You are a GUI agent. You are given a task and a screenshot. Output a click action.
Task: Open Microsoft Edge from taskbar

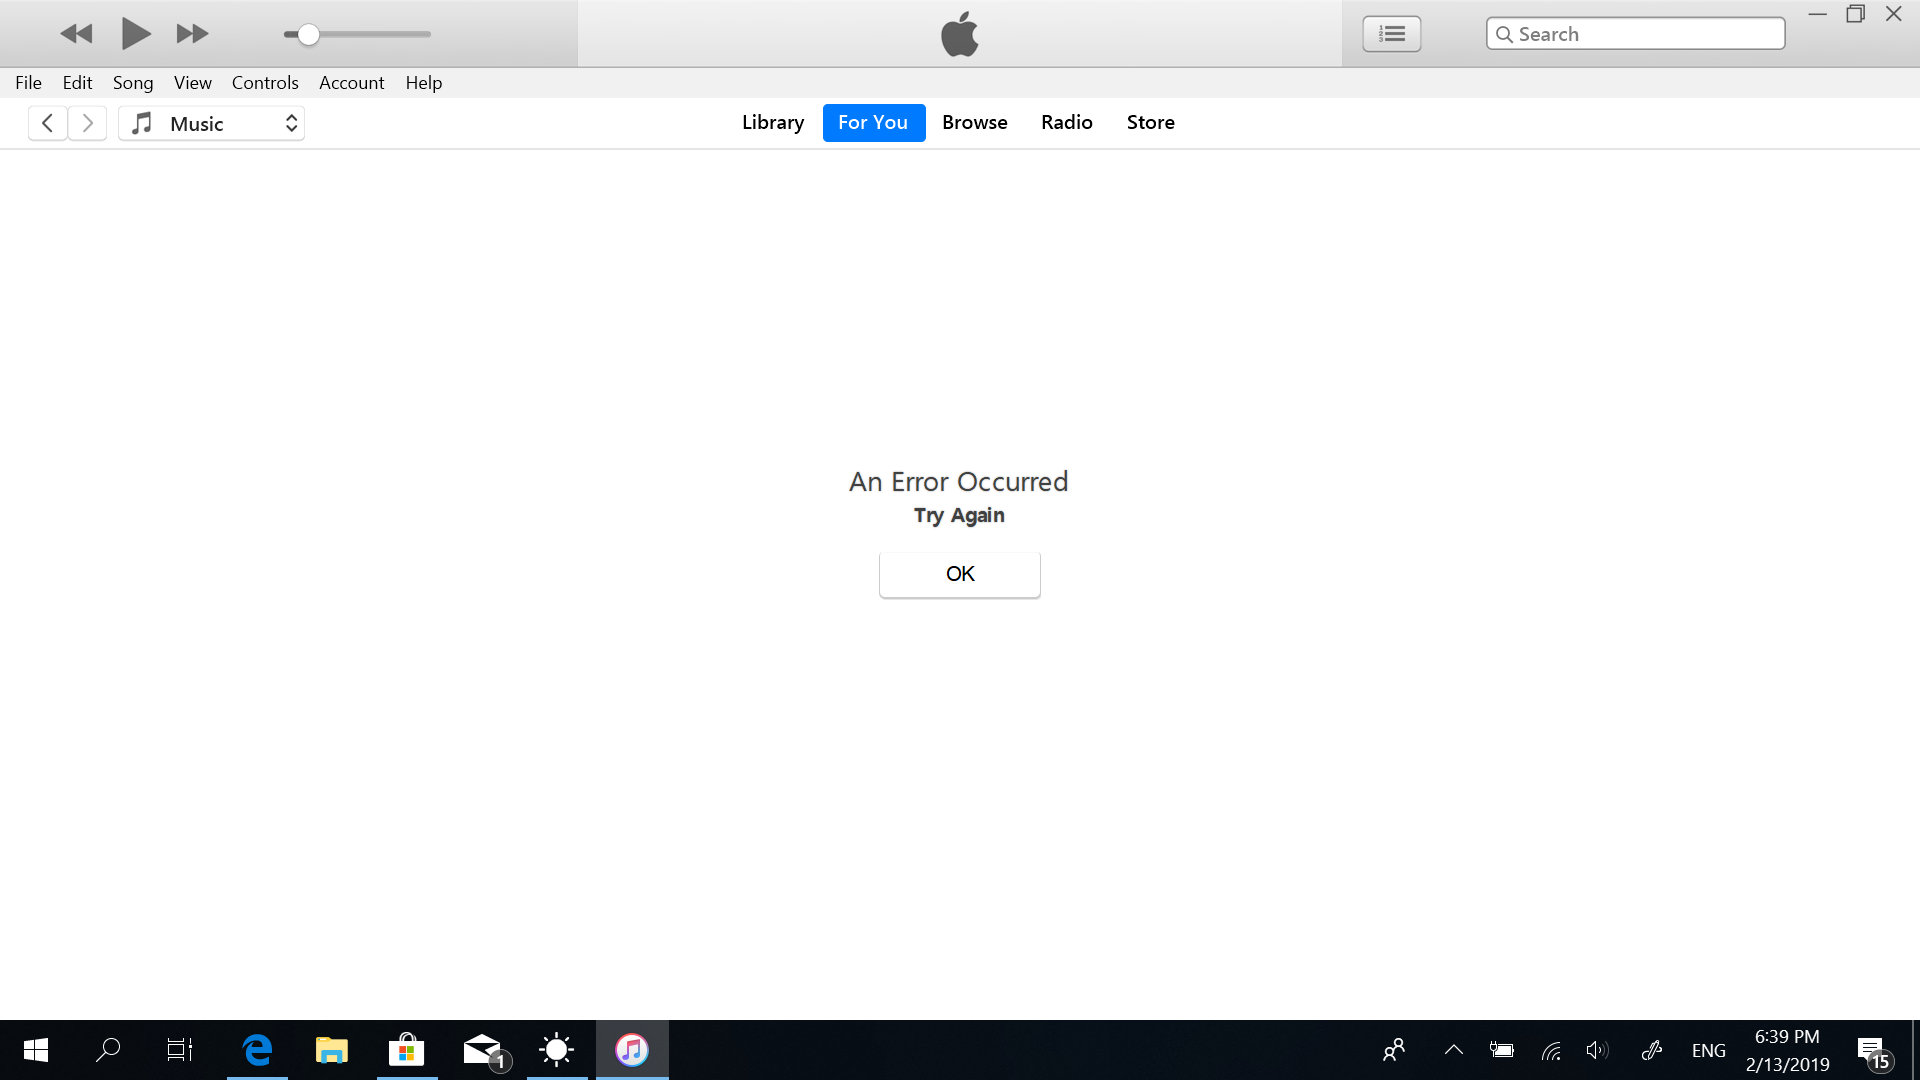coord(257,1050)
